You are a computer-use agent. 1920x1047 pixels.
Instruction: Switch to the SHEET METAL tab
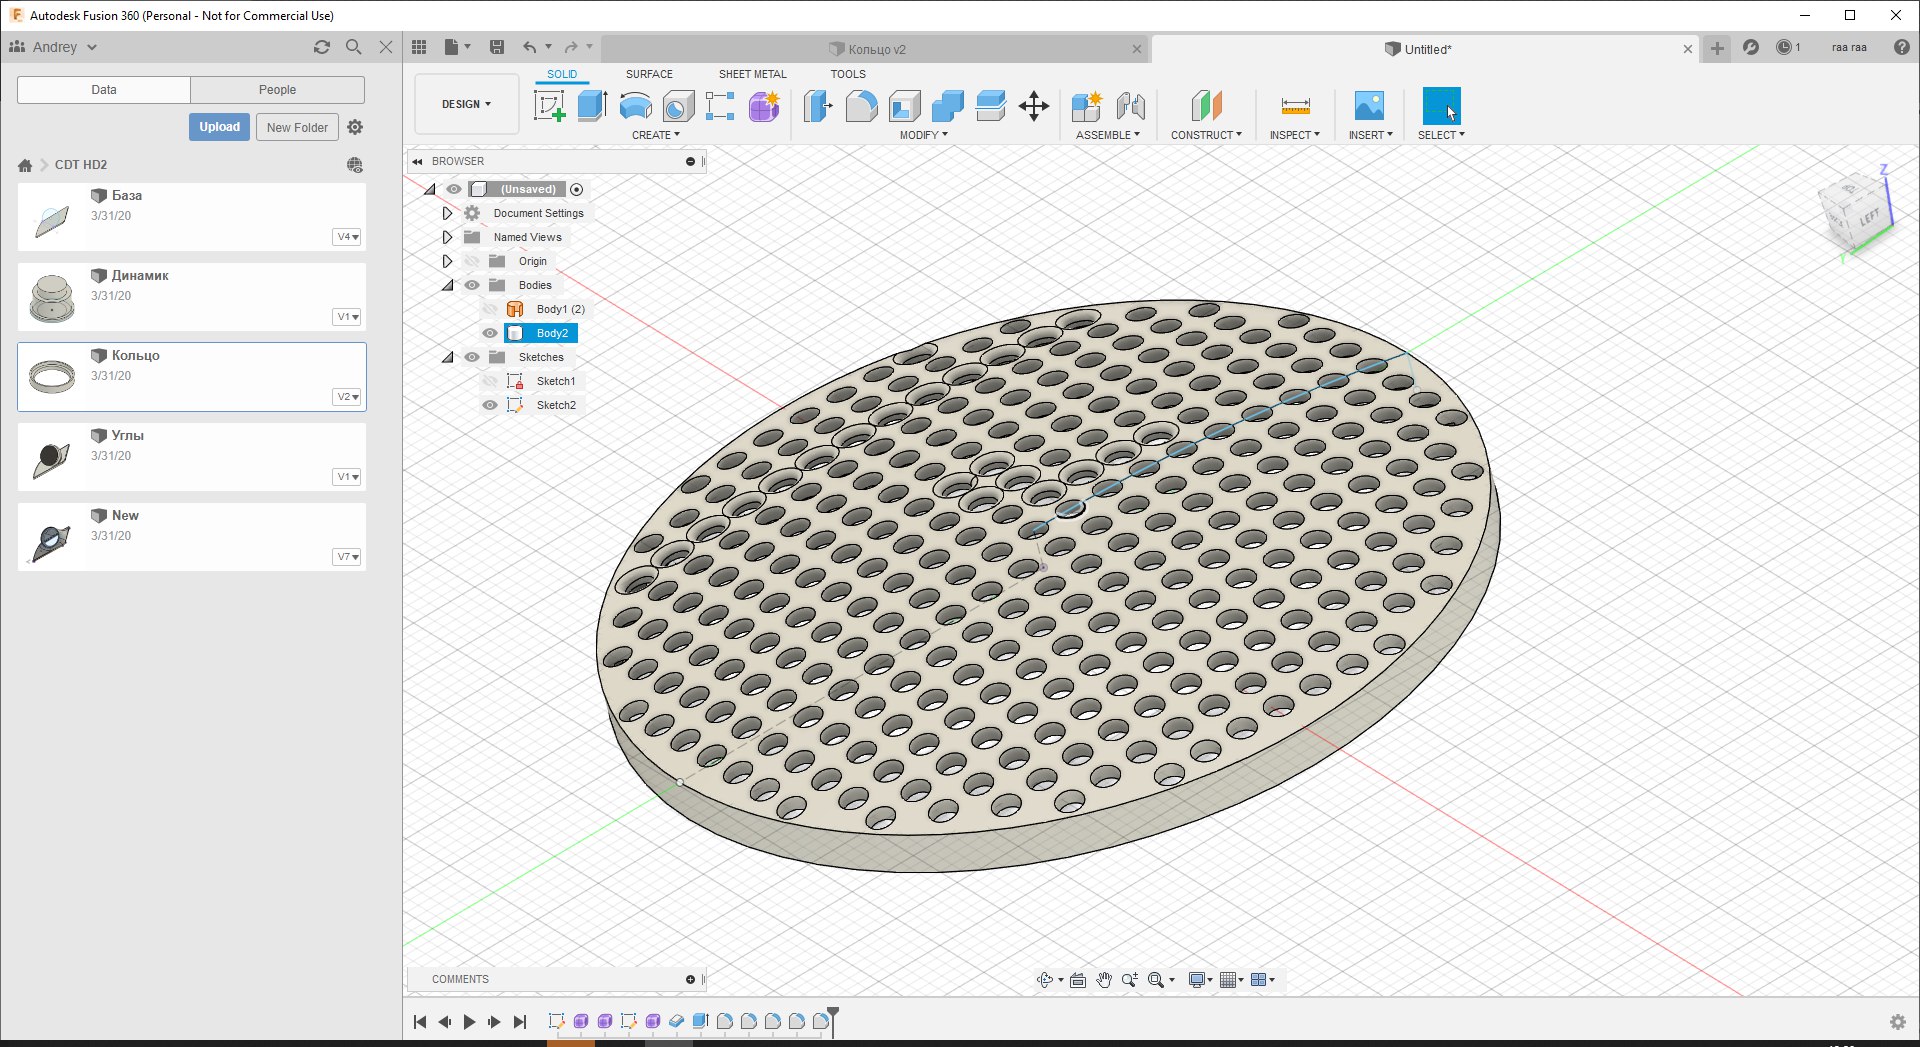tap(752, 74)
